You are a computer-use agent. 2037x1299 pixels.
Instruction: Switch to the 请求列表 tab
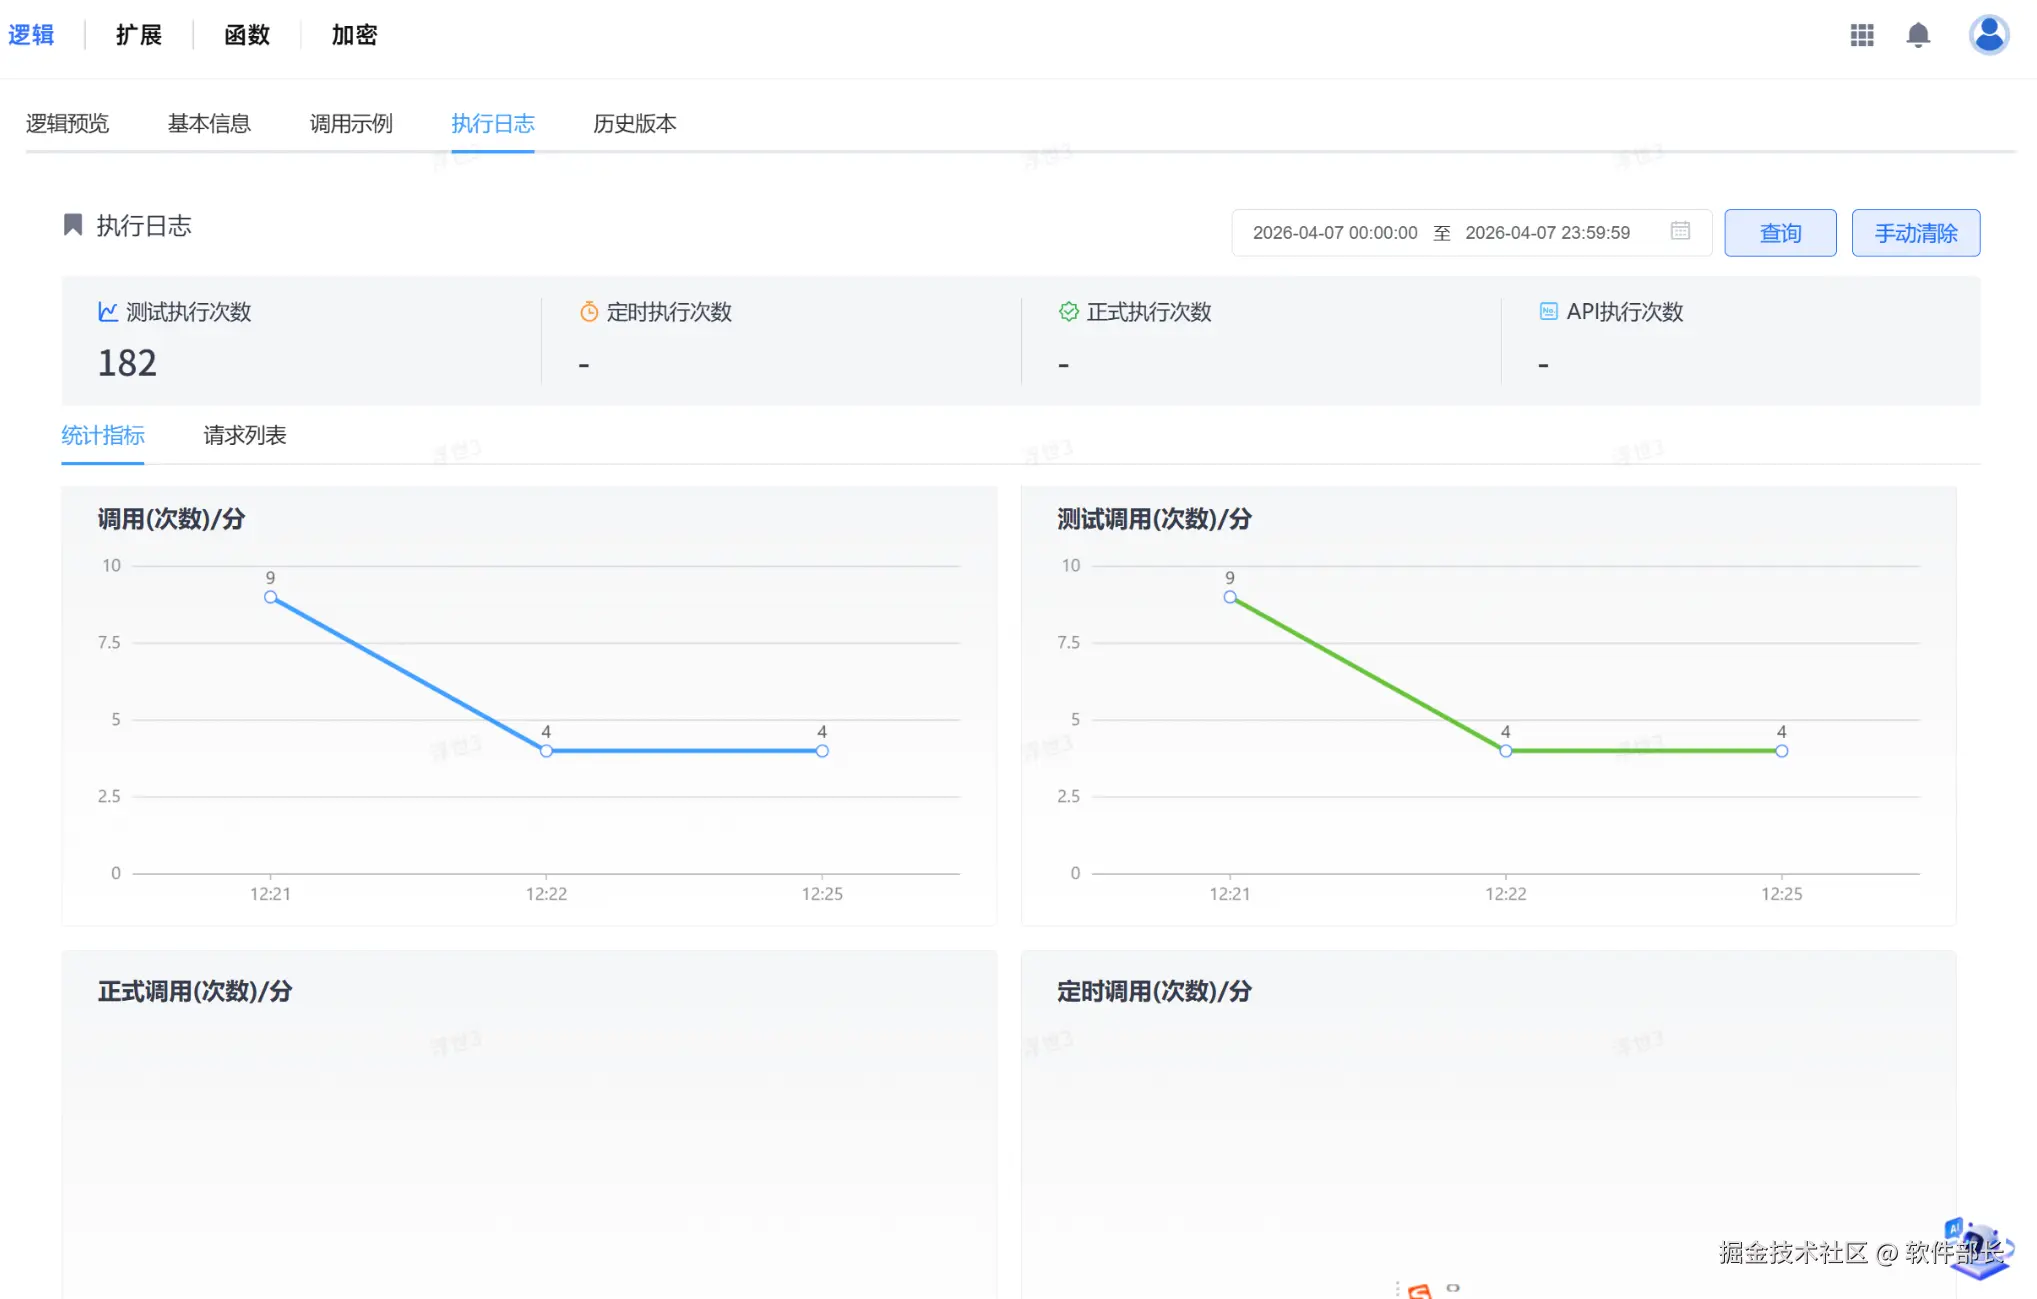(244, 436)
